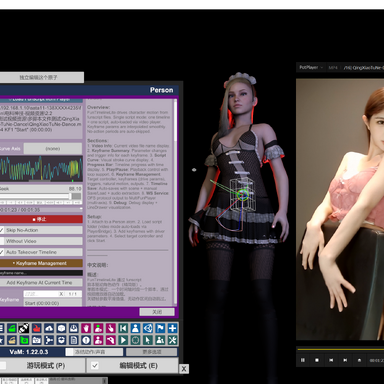
Task: Click the red ship icon in the toolbar
Action: click(36, 328)
